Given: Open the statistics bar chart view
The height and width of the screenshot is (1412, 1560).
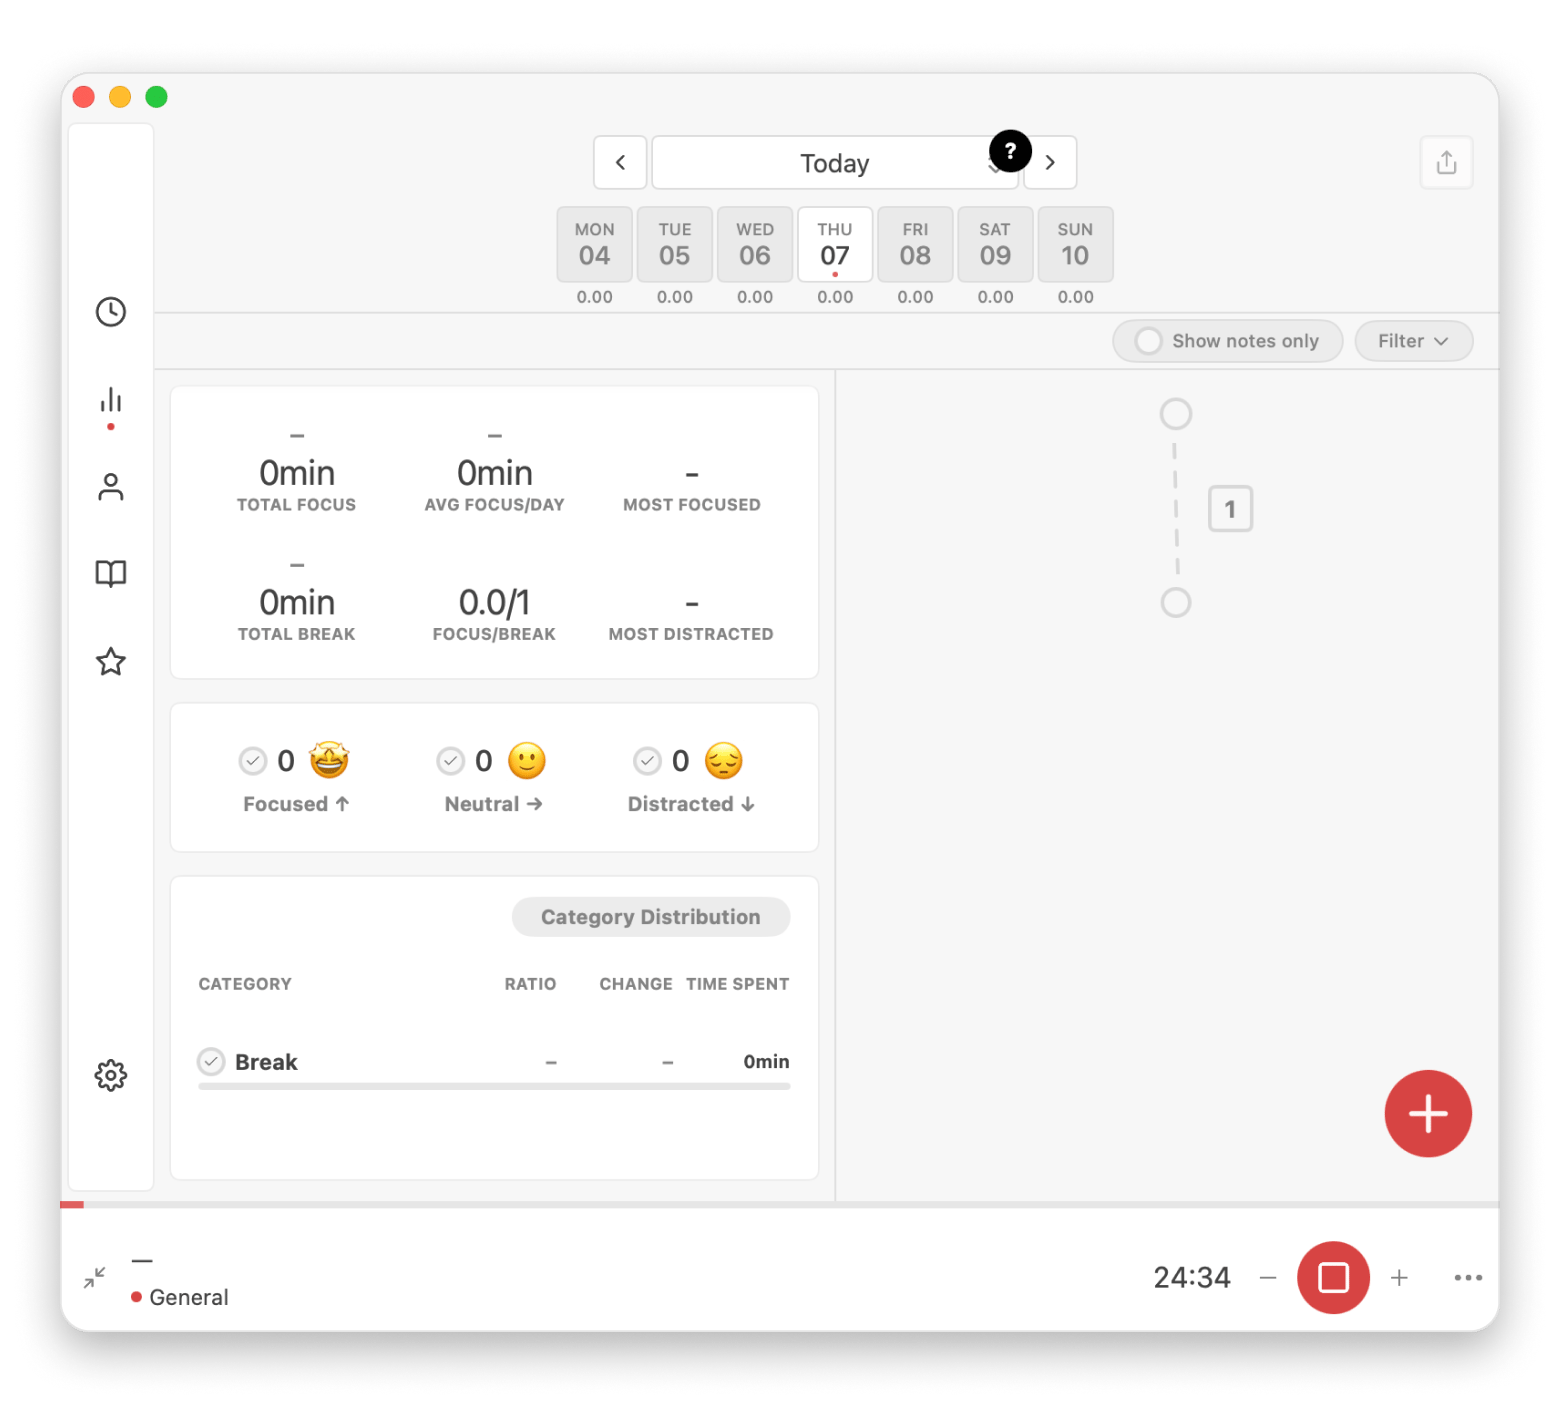Looking at the screenshot, I should [x=111, y=401].
